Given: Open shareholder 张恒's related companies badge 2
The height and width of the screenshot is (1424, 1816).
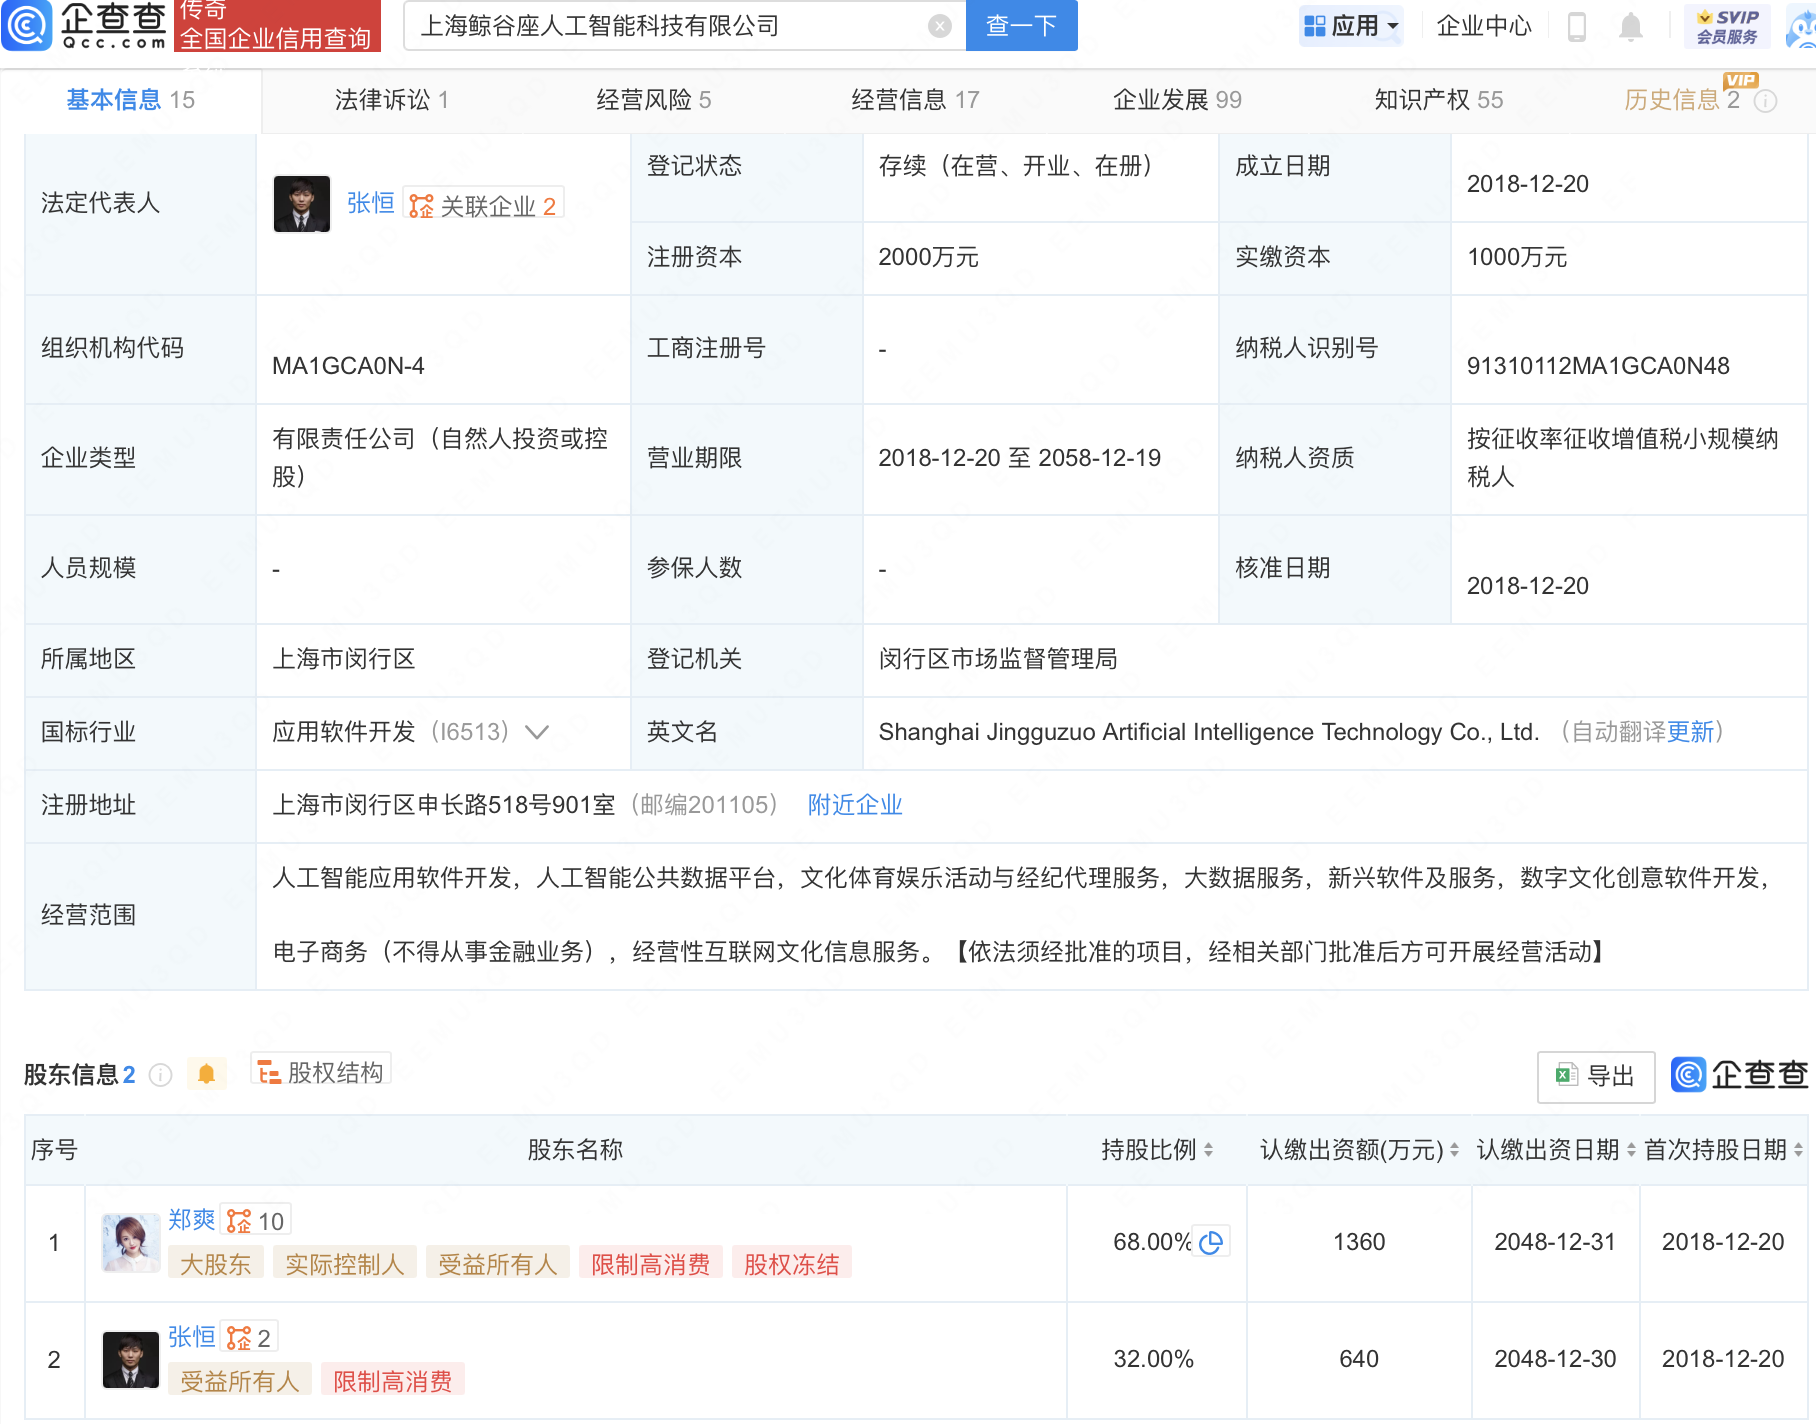Looking at the screenshot, I should pyautogui.click(x=249, y=1338).
